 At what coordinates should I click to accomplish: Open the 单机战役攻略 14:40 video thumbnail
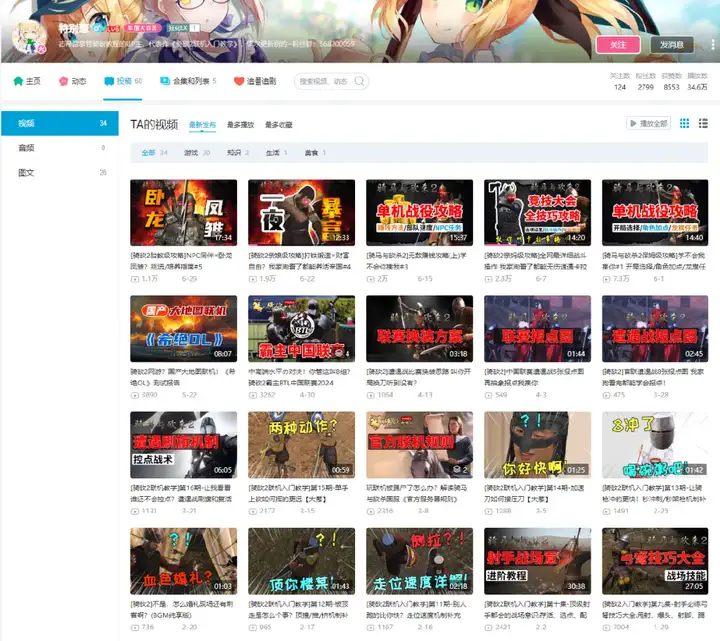pyautogui.click(x=655, y=213)
